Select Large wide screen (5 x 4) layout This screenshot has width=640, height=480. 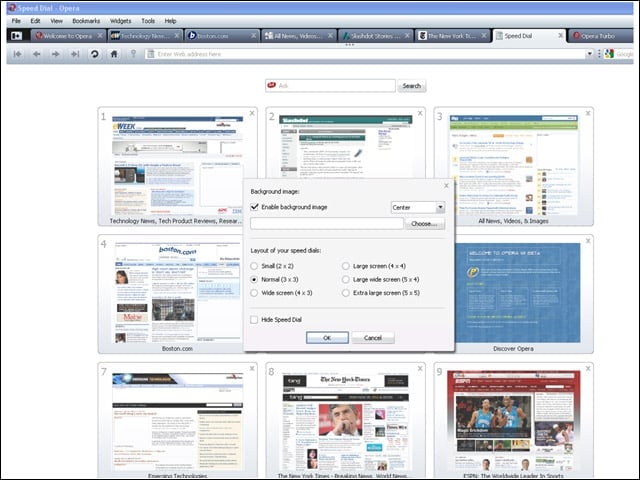coord(346,280)
